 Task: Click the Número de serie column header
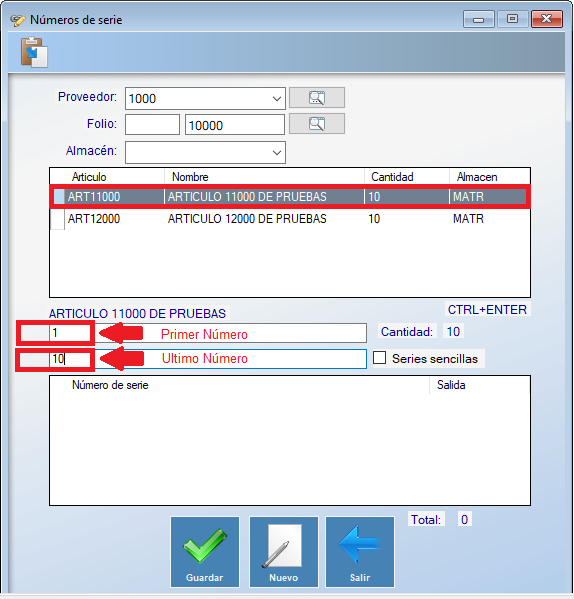[110, 385]
